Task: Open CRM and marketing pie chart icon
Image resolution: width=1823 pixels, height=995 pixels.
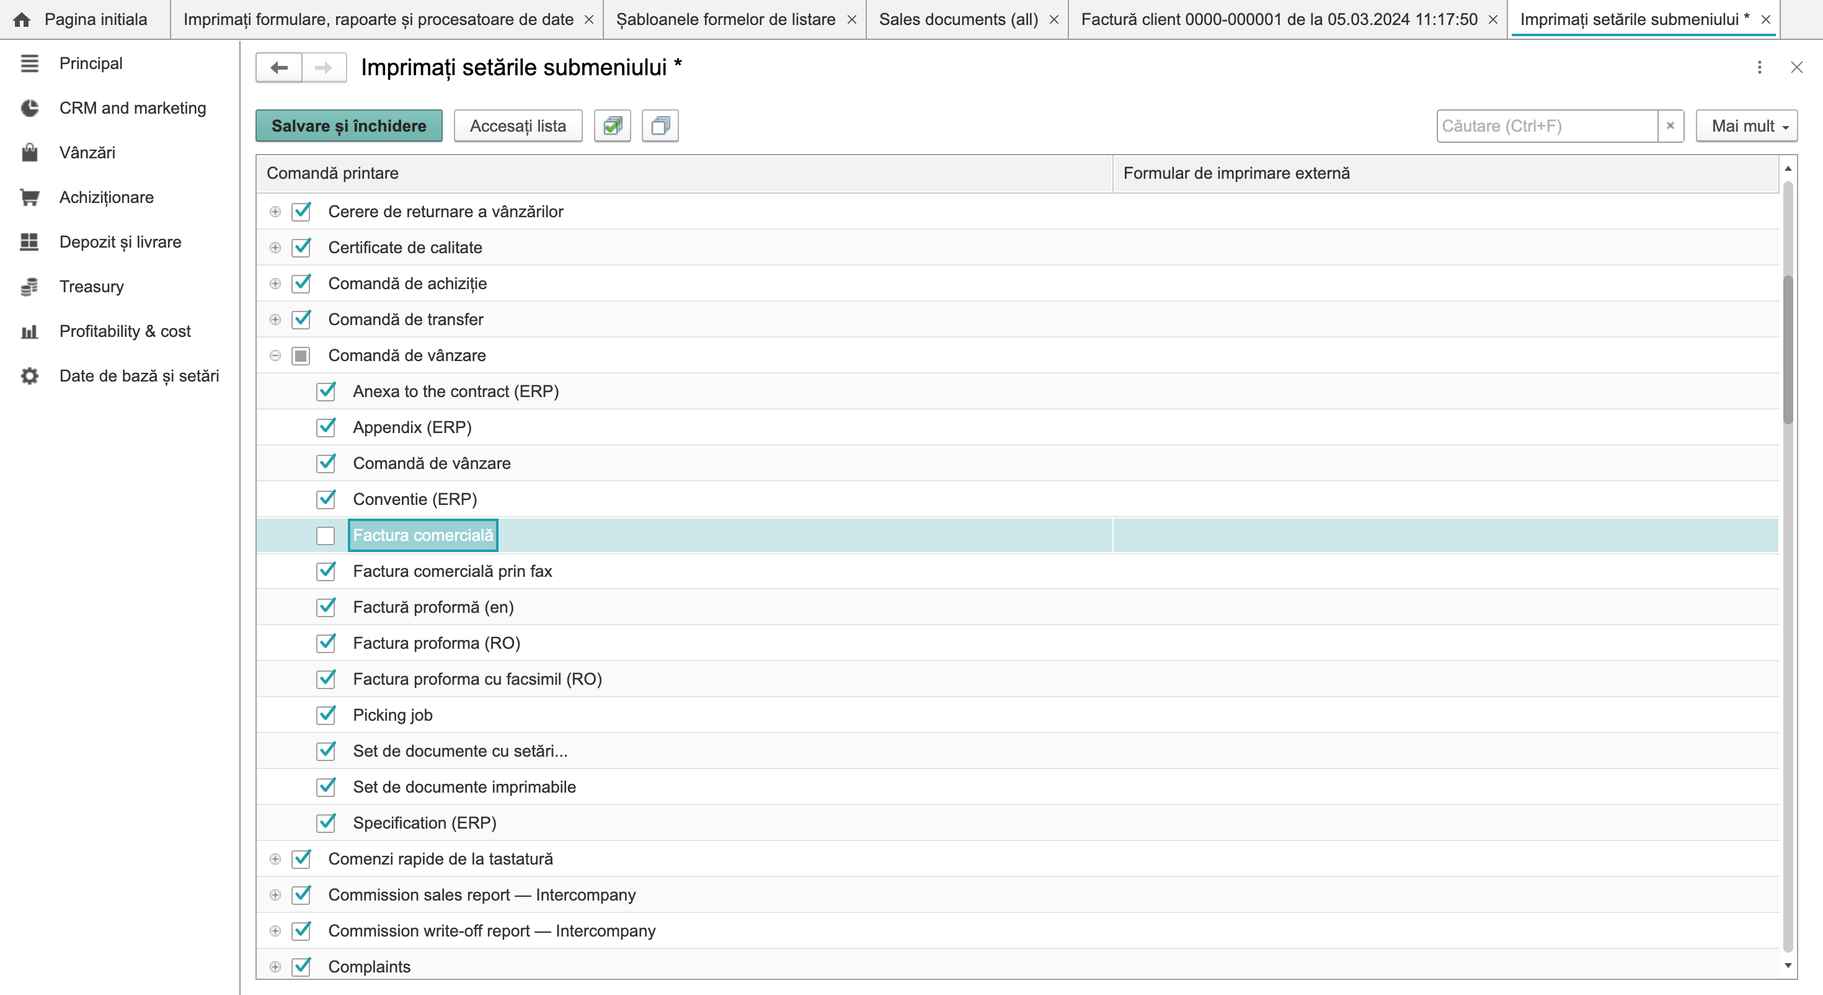Action: [x=30, y=108]
